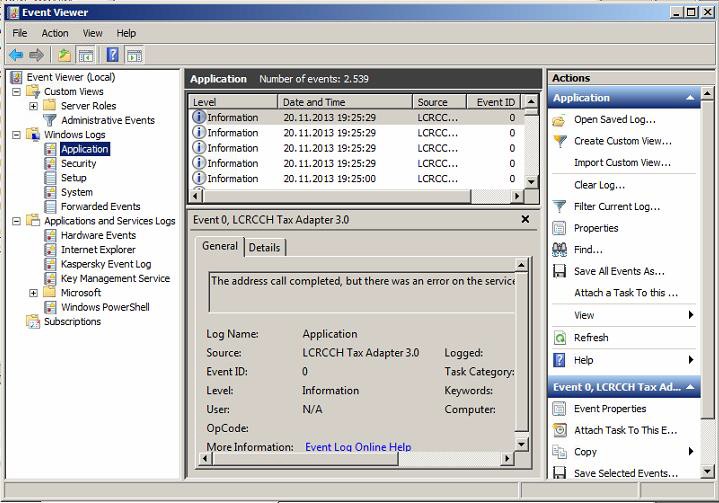
Task: Click the Filter Current Log funnel icon
Action: click(x=560, y=207)
